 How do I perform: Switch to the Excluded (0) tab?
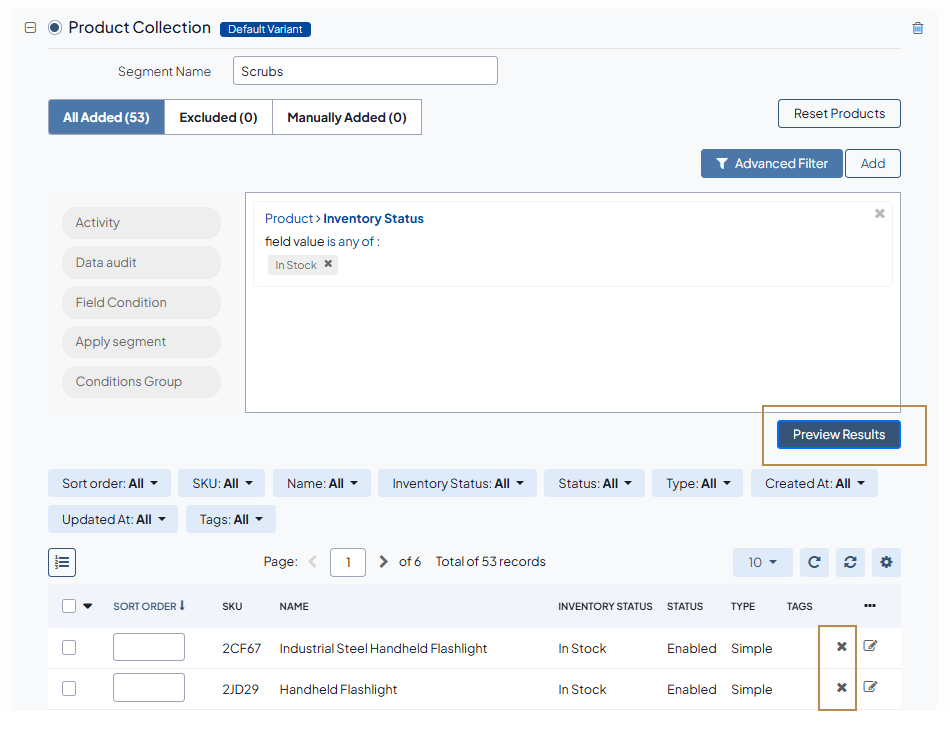click(x=218, y=117)
